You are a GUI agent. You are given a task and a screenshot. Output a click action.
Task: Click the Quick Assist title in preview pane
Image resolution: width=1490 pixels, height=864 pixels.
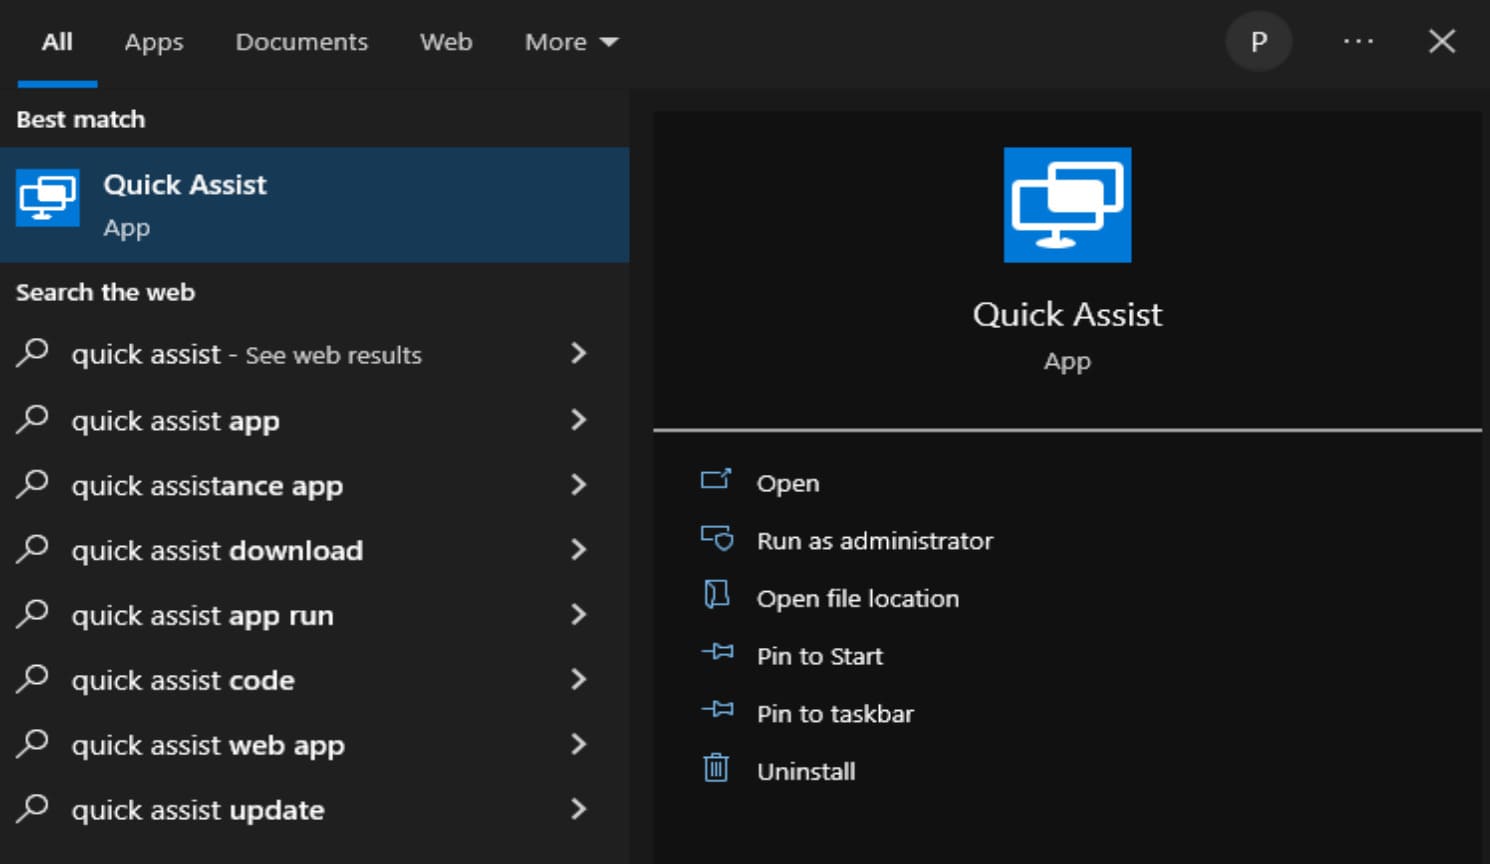(1067, 315)
